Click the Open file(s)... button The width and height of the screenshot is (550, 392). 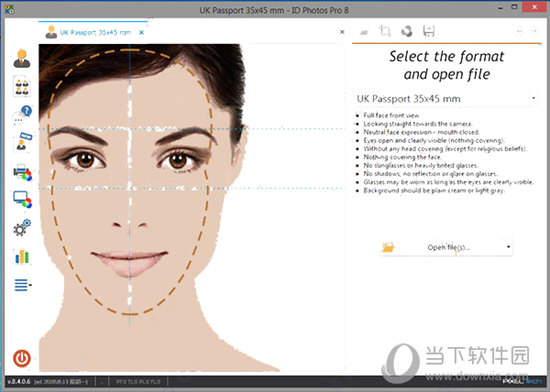pos(446,247)
